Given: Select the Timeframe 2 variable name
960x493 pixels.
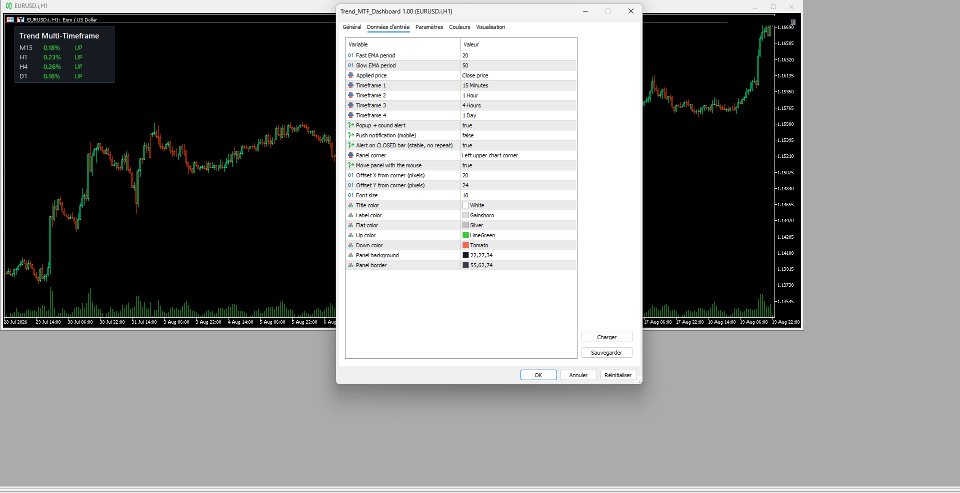Looking at the screenshot, I should click(x=371, y=96).
